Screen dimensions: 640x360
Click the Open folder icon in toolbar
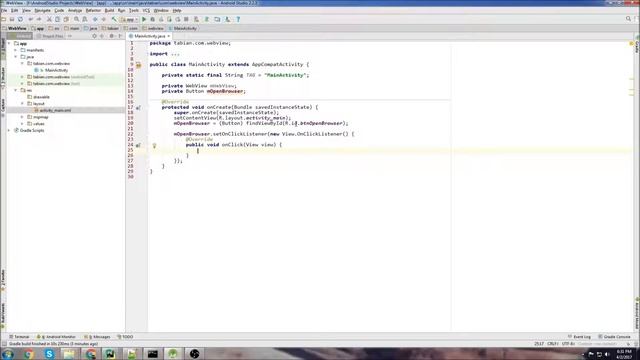[3, 19]
